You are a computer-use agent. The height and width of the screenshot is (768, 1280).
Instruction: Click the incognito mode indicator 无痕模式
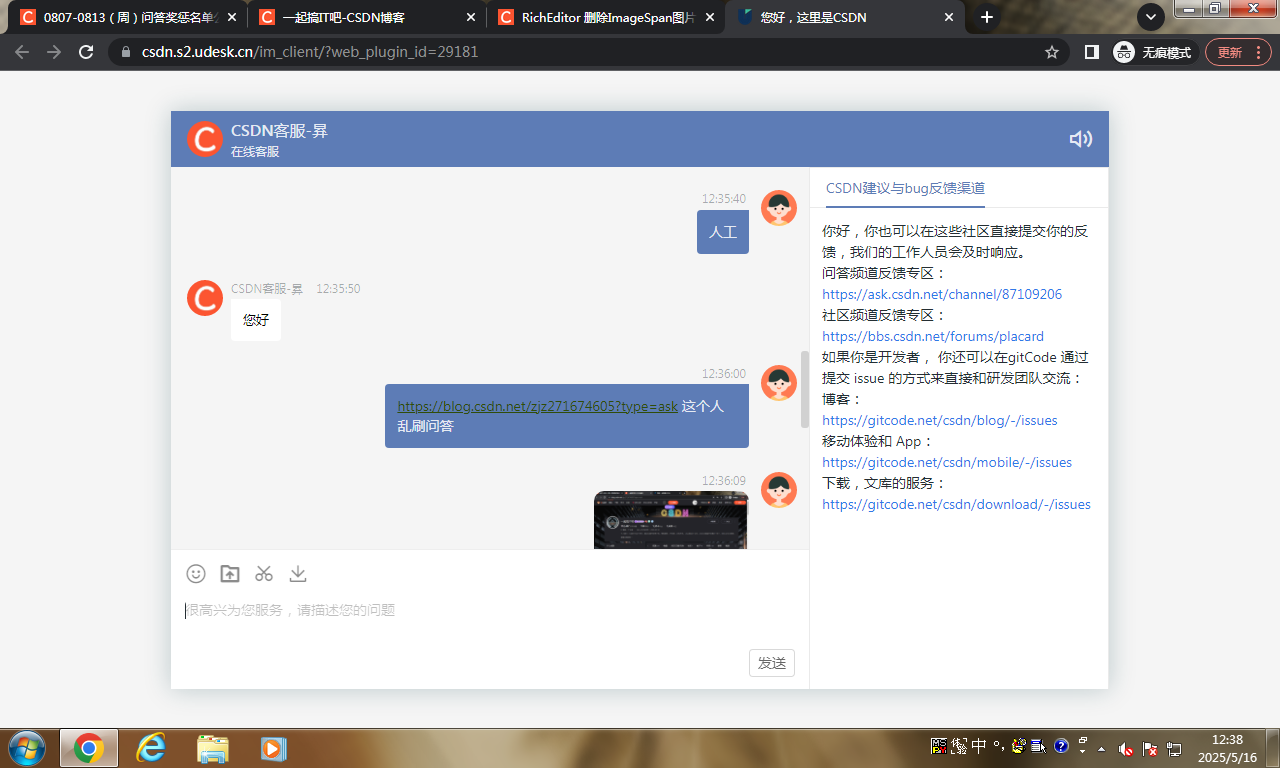(x=1152, y=52)
